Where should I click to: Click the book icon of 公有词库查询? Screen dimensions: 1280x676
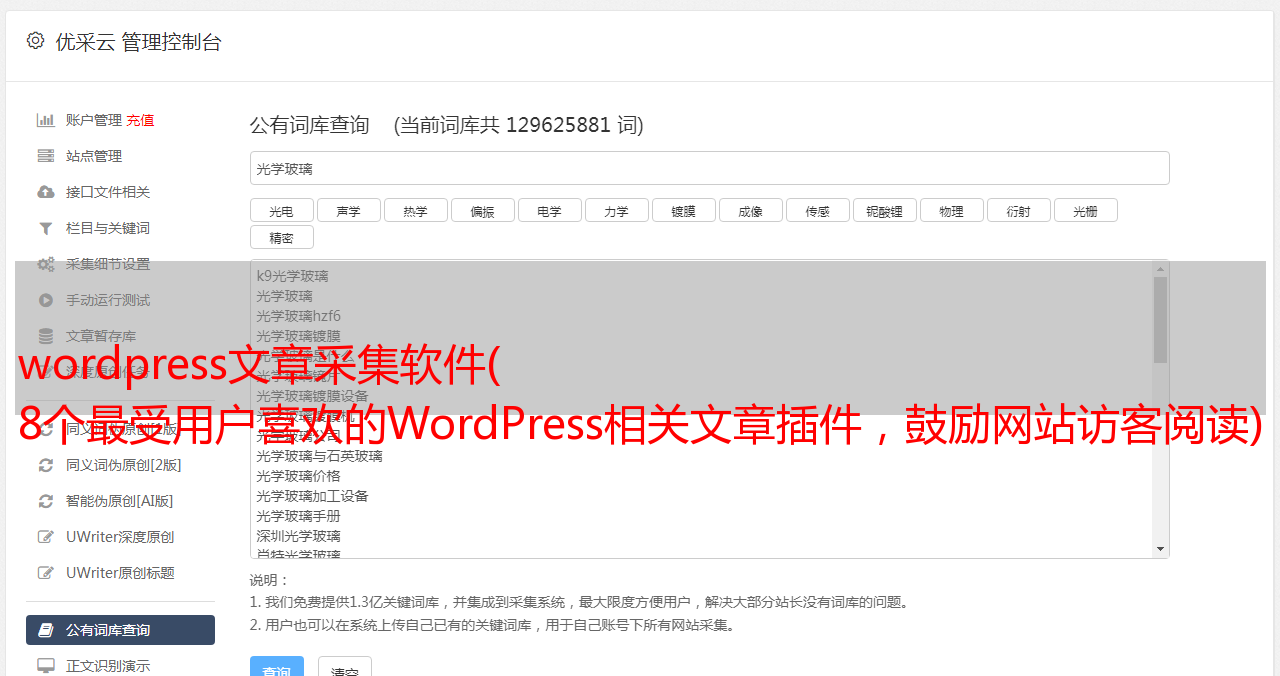[46, 630]
